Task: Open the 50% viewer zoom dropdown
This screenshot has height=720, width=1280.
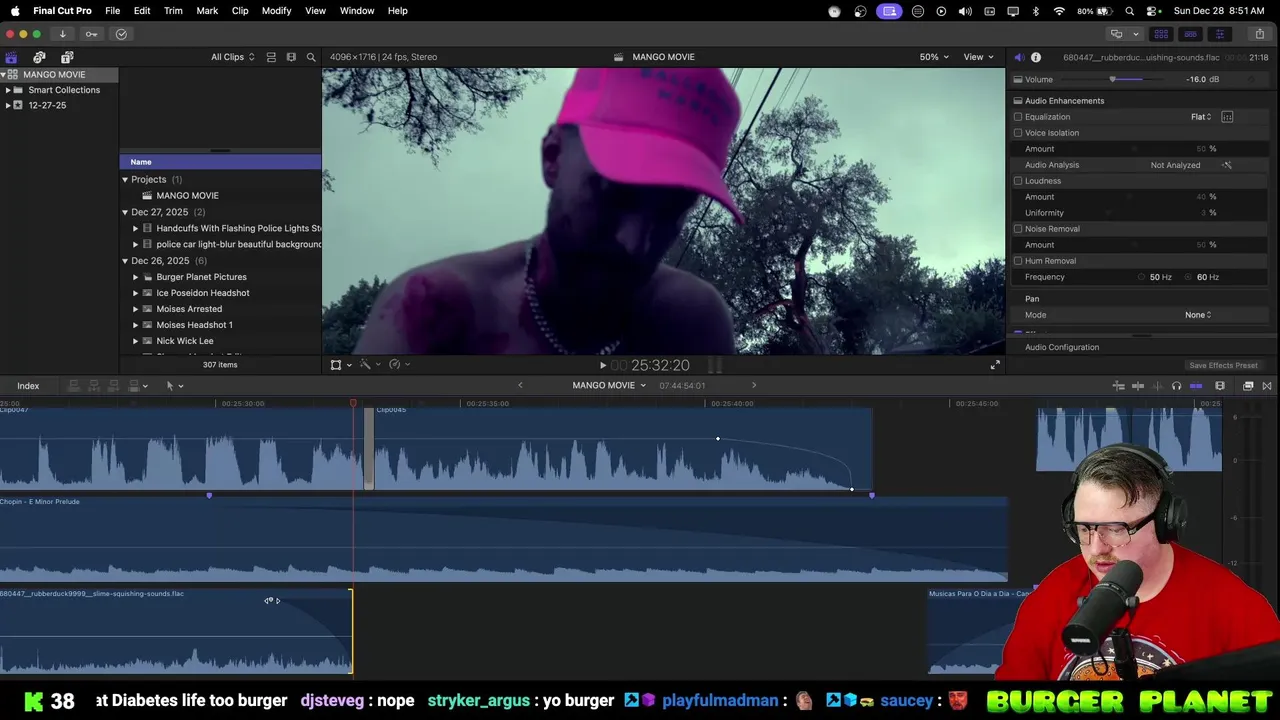Action: tap(934, 57)
